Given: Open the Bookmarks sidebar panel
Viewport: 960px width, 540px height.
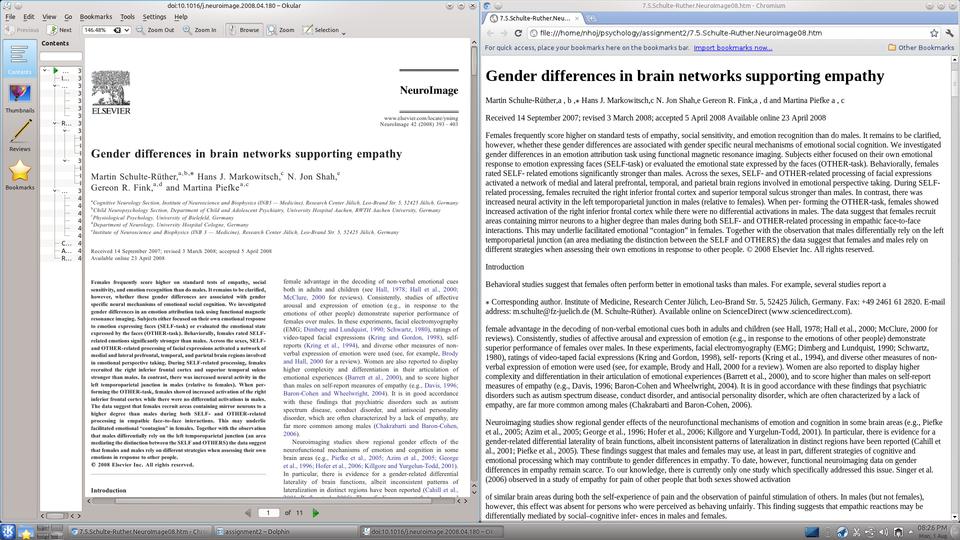Looking at the screenshot, I should pyautogui.click(x=19, y=175).
